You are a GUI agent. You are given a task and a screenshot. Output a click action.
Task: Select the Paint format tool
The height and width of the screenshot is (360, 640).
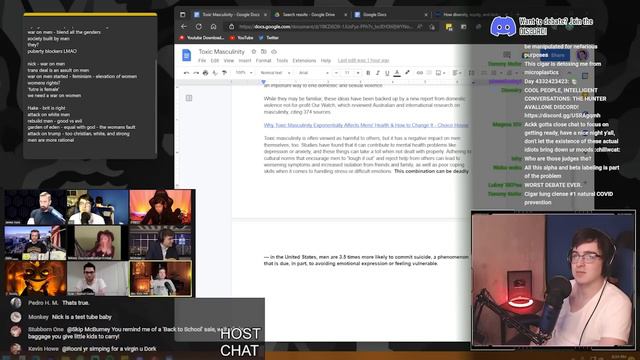(224, 73)
